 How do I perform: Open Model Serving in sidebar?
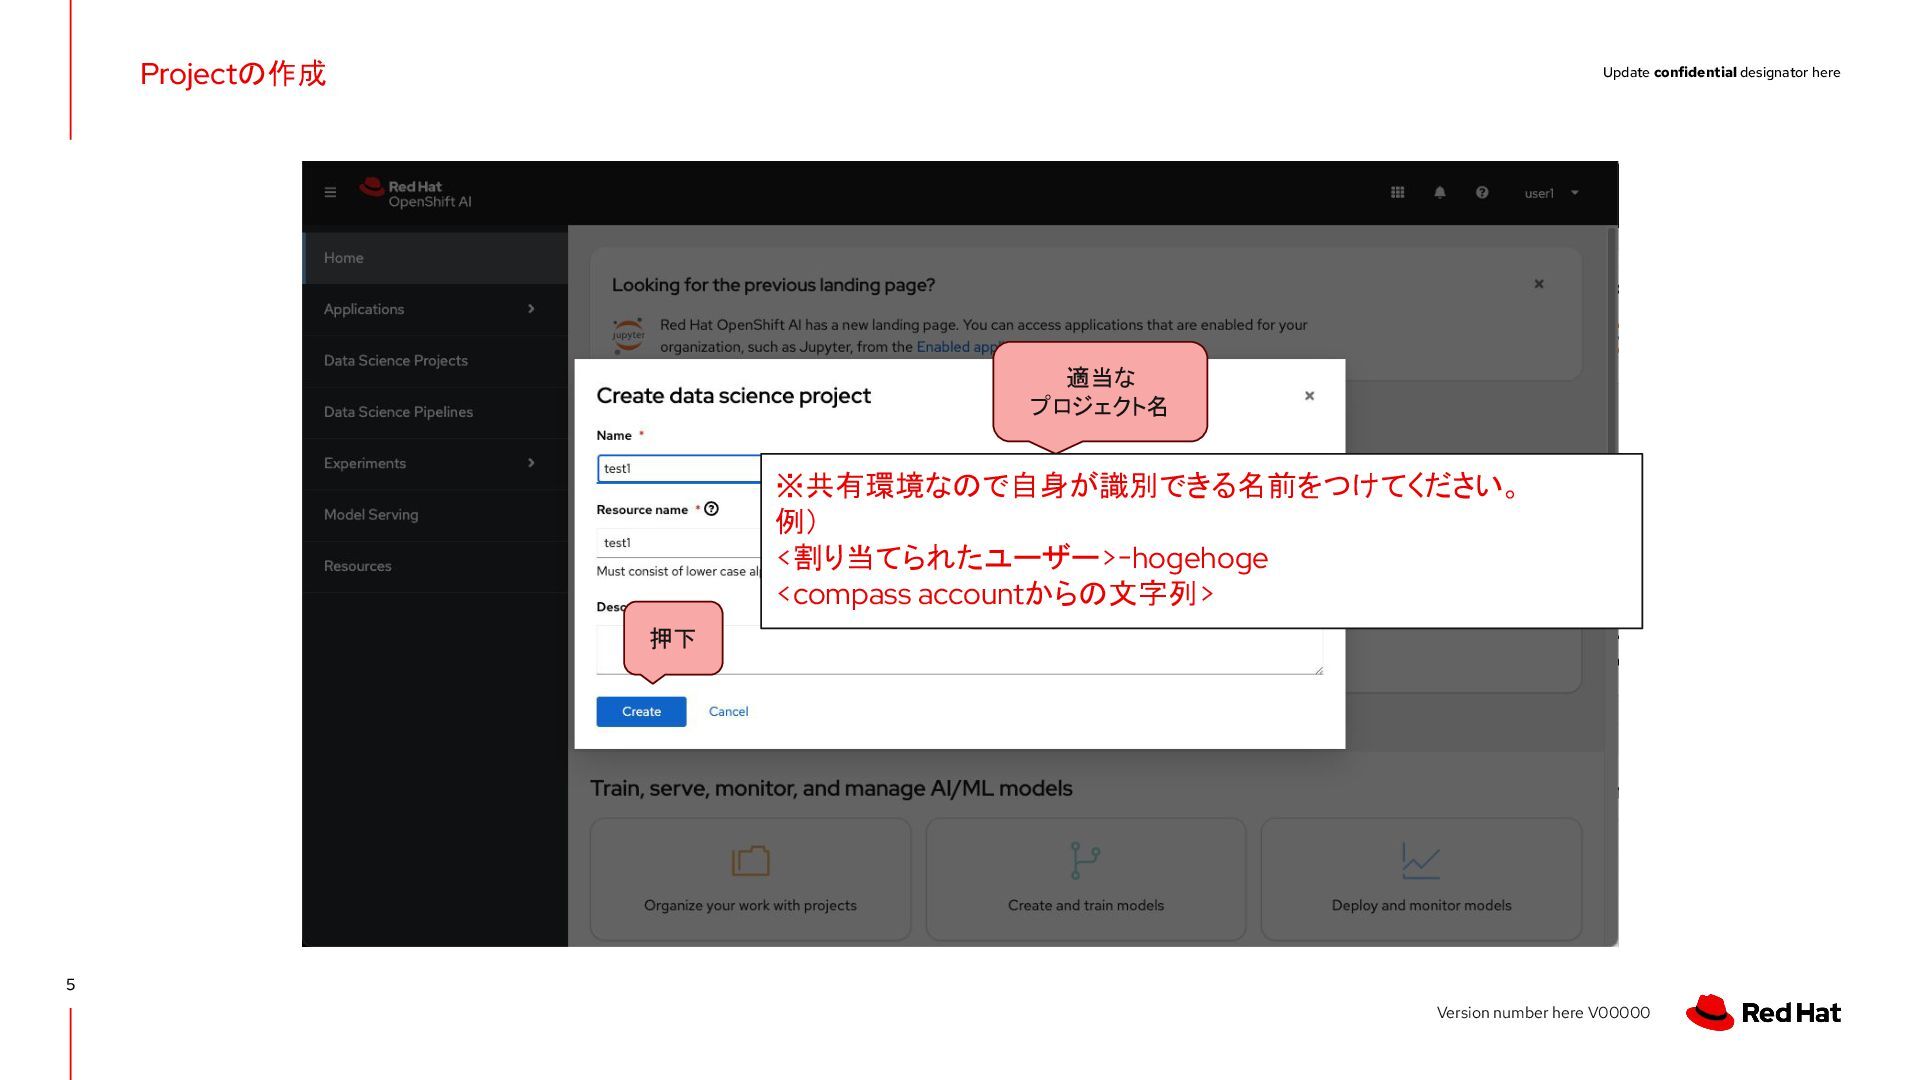pyautogui.click(x=435, y=515)
